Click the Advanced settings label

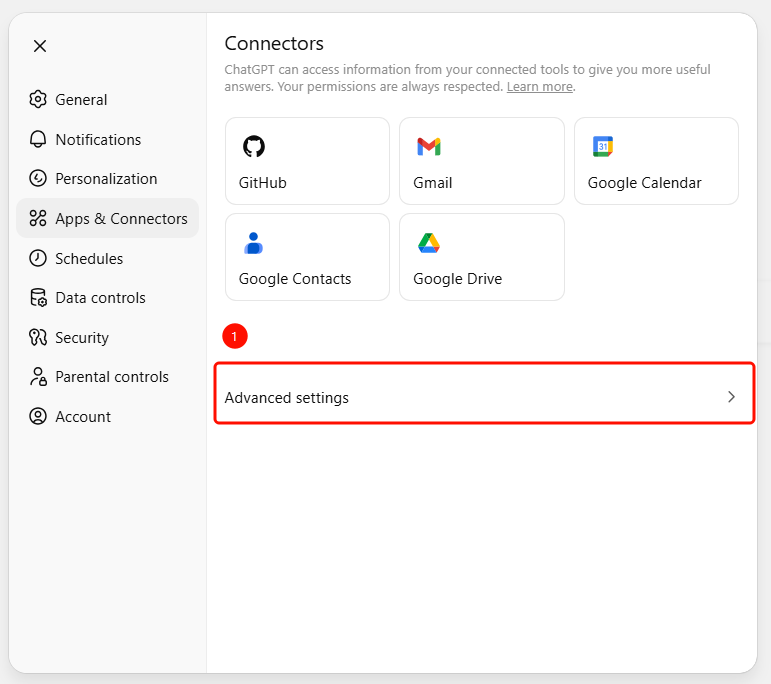point(287,398)
